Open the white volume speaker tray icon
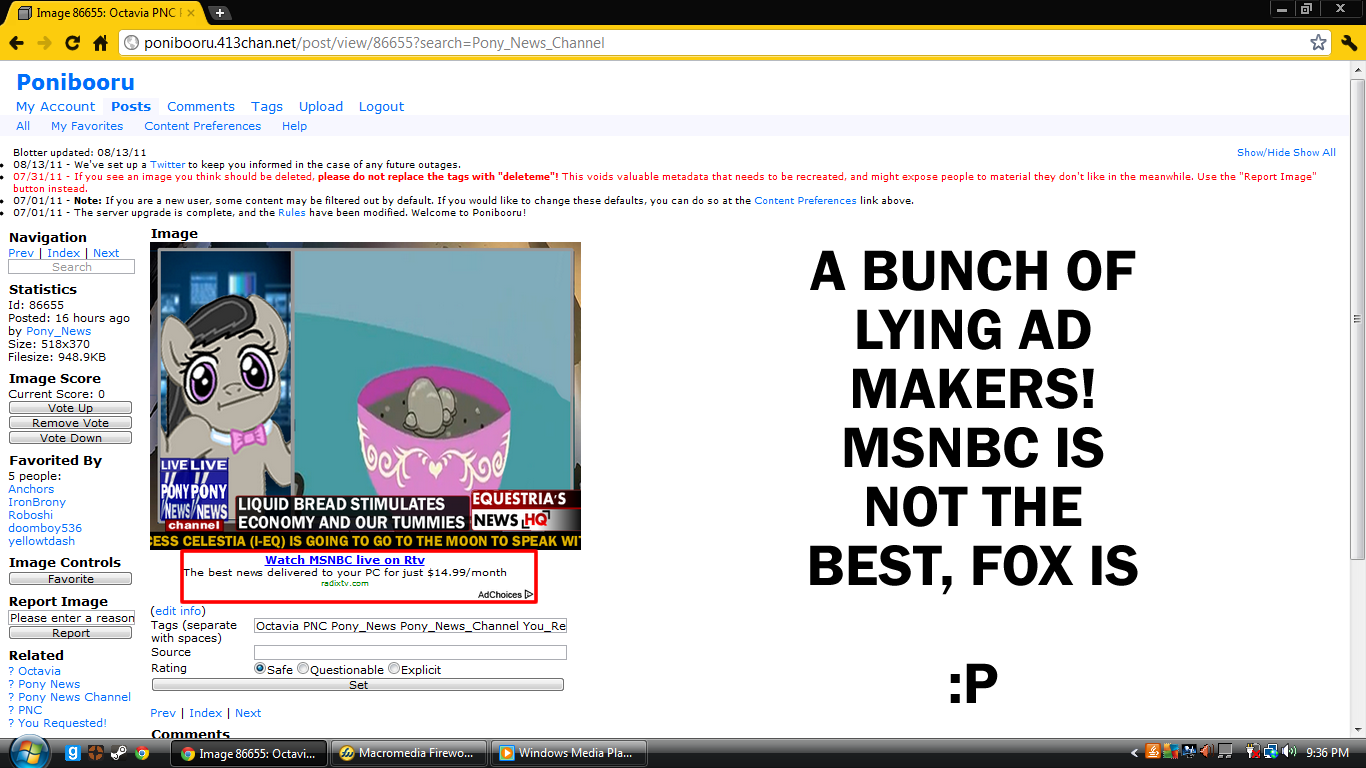 pyautogui.click(x=1289, y=752)
